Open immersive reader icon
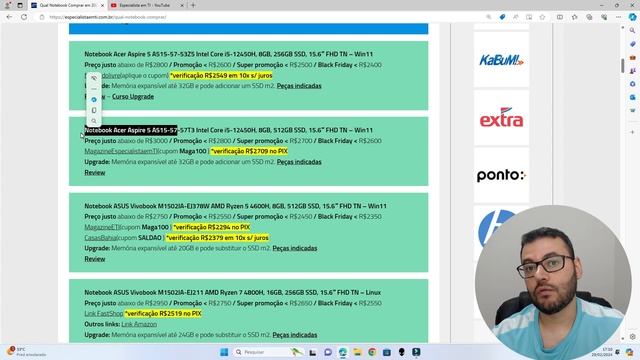This screenshot has height=360, width=640. (529, 17)
